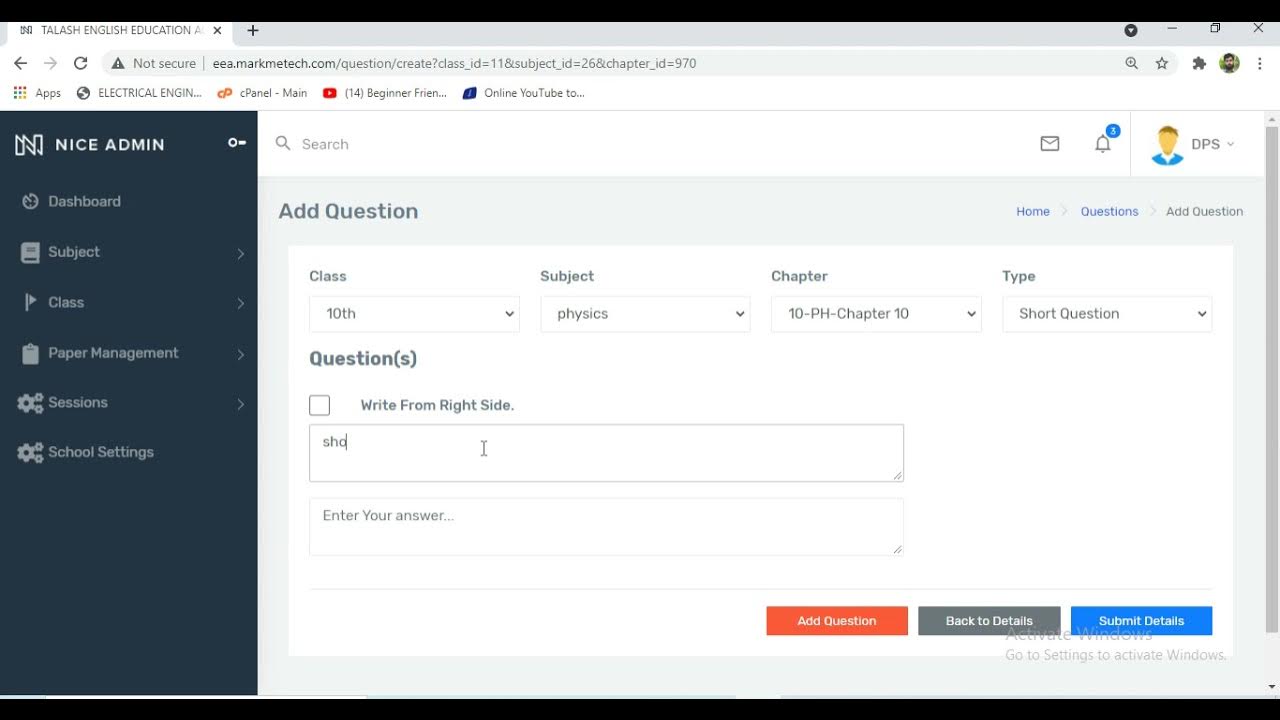This screenshot has height=720, width=1280.
Task: Click the NICE ADMIN brand text
Action: (110, 145)
